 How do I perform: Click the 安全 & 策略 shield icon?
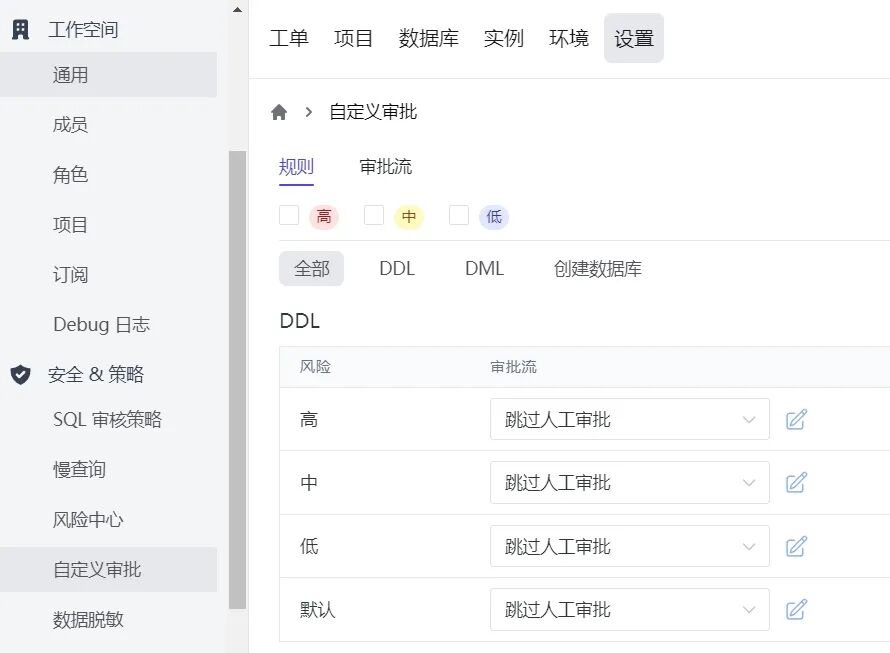tap(20, 374)
